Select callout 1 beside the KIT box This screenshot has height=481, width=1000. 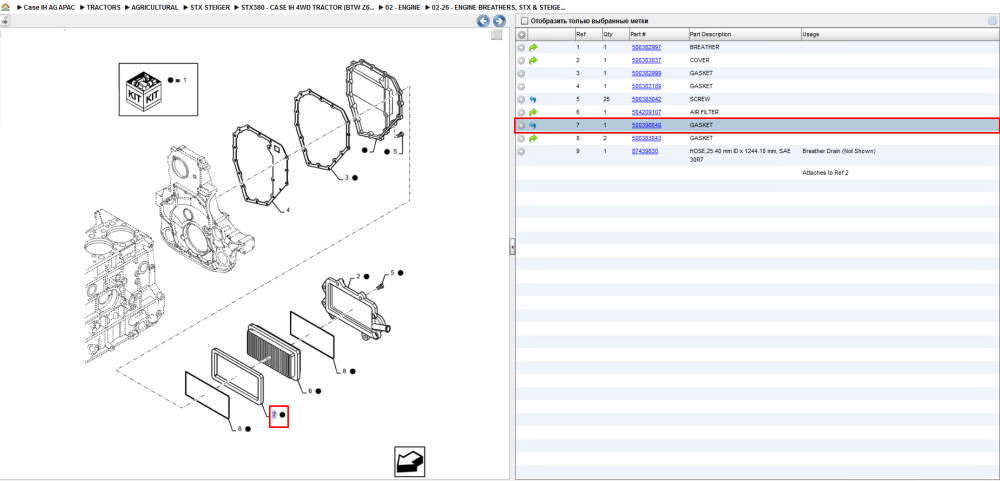[x=185, y=80]
